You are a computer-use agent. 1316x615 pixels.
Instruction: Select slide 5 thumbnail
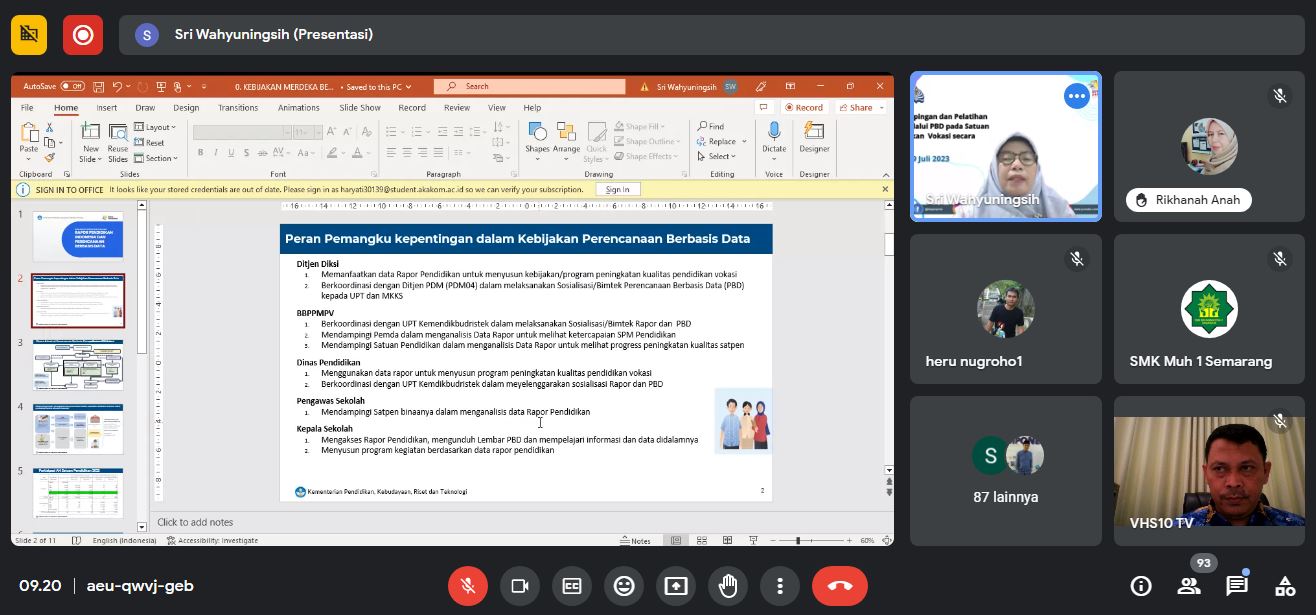click(78, 494)
